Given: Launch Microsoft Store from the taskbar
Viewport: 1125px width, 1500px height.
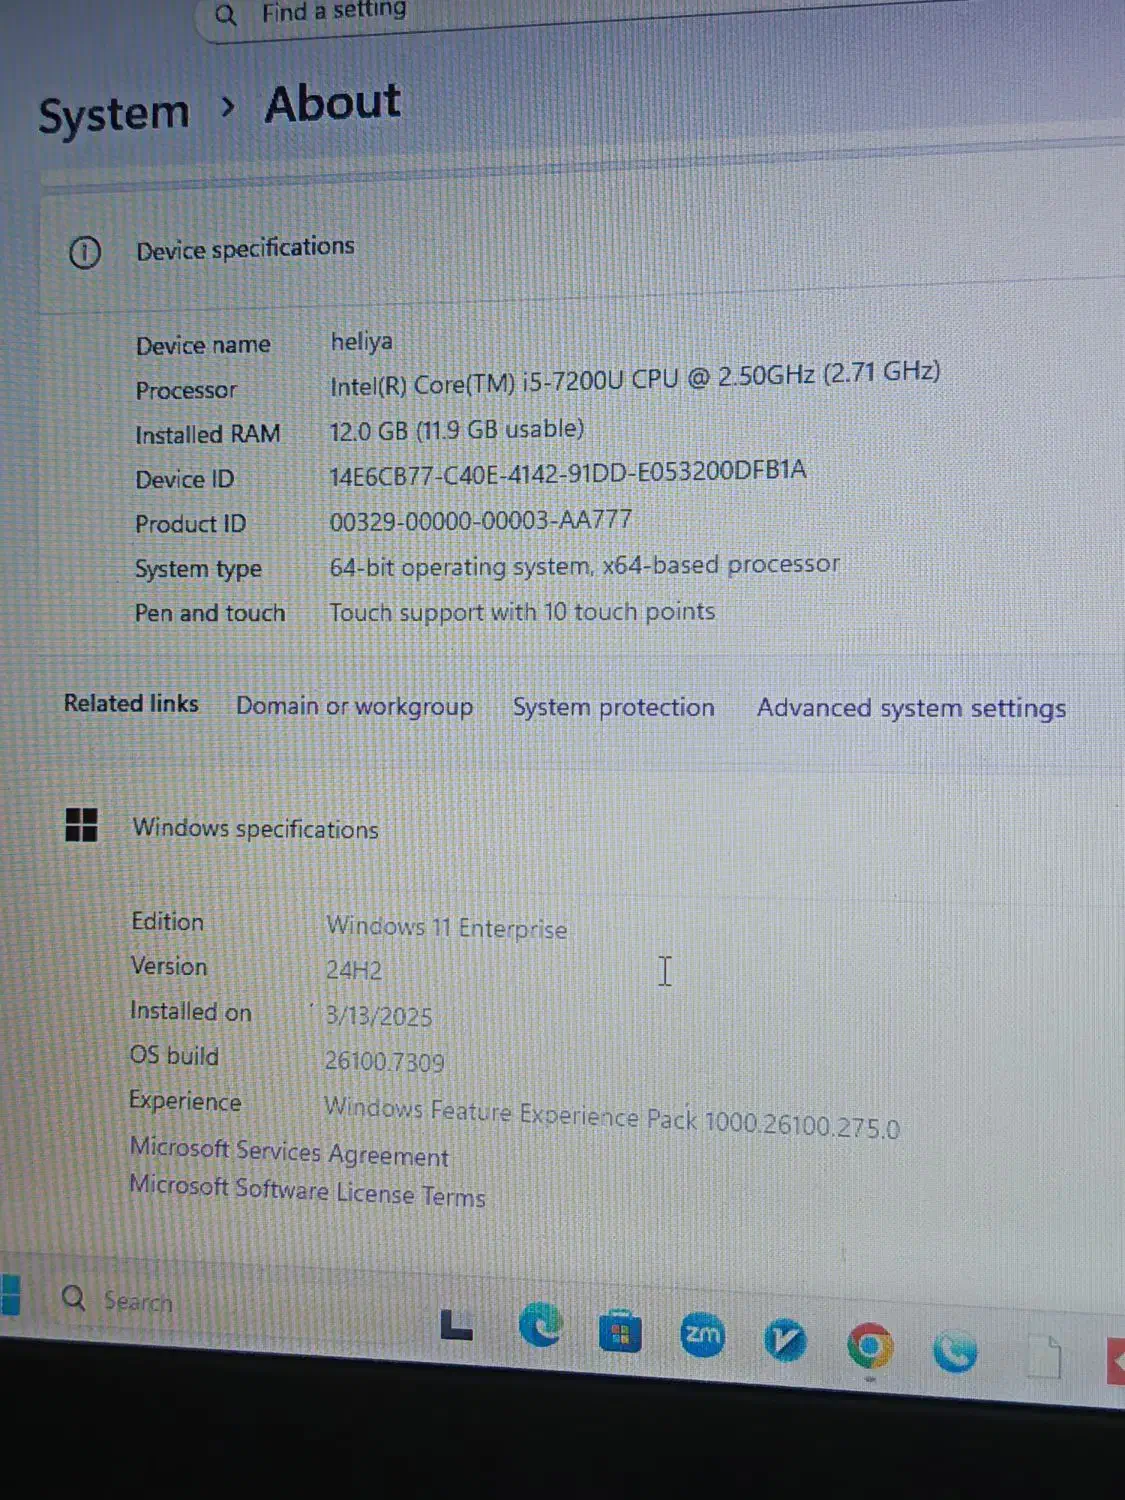Looking at the screenshot, I should pos(620,1332).
